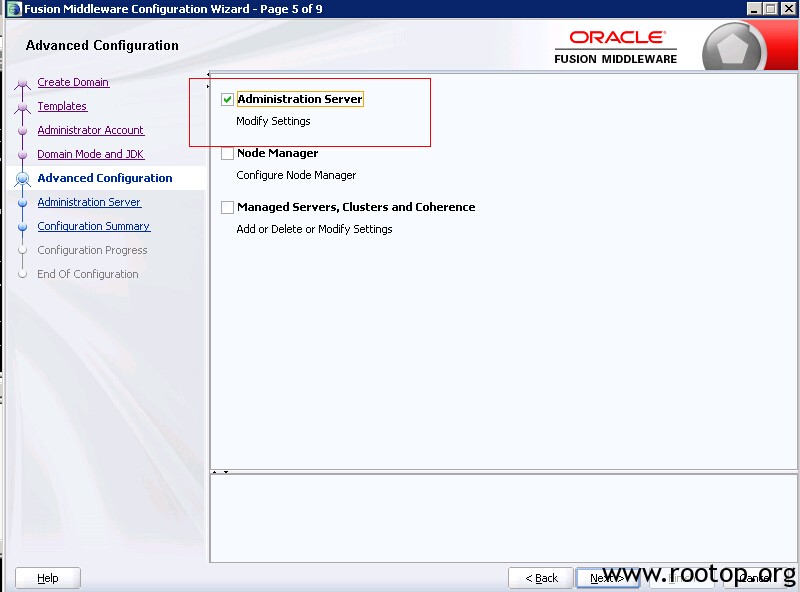The width and height of the screenshot is (800, 592).
Task: Click 'Add or Delete or Modify Settings' text
Action: pyautogui.click(x=314, y=229)
